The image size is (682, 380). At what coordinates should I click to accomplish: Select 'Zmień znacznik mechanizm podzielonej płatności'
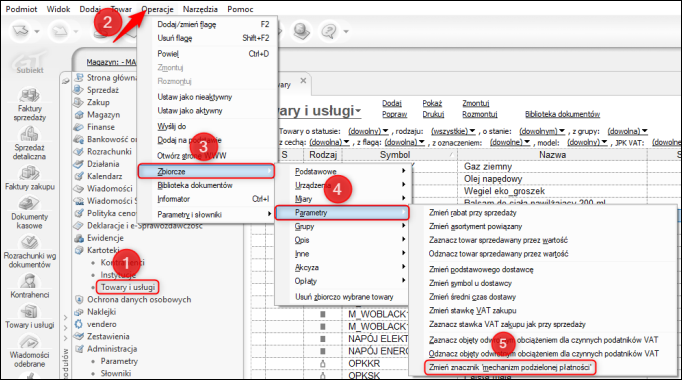click(510, 367)
